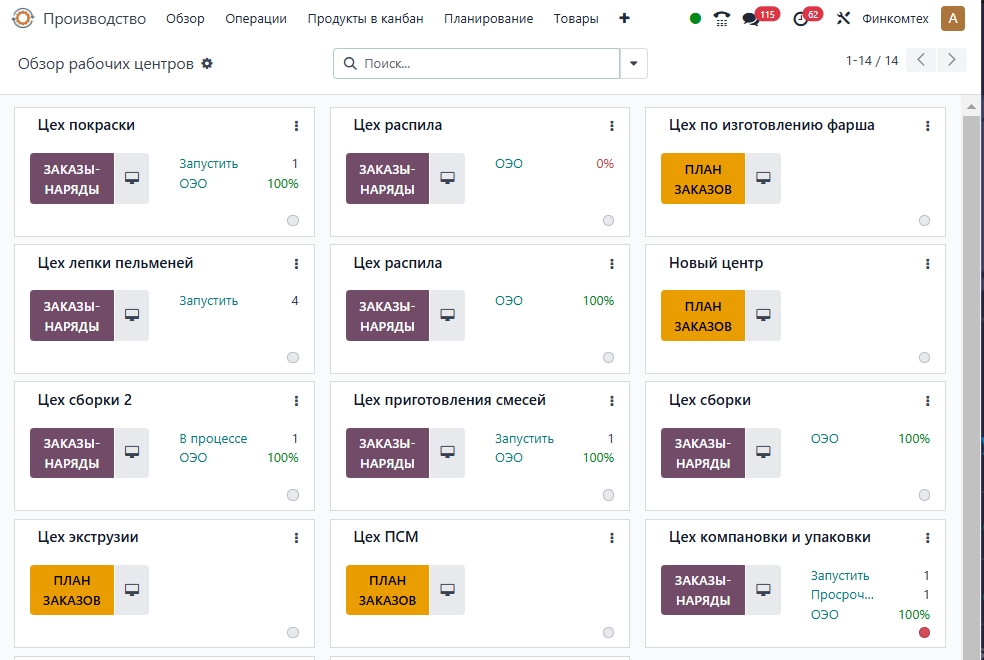Click the plus icon in top menu
Screen dimensions: 984x660
tap(625, 19)
